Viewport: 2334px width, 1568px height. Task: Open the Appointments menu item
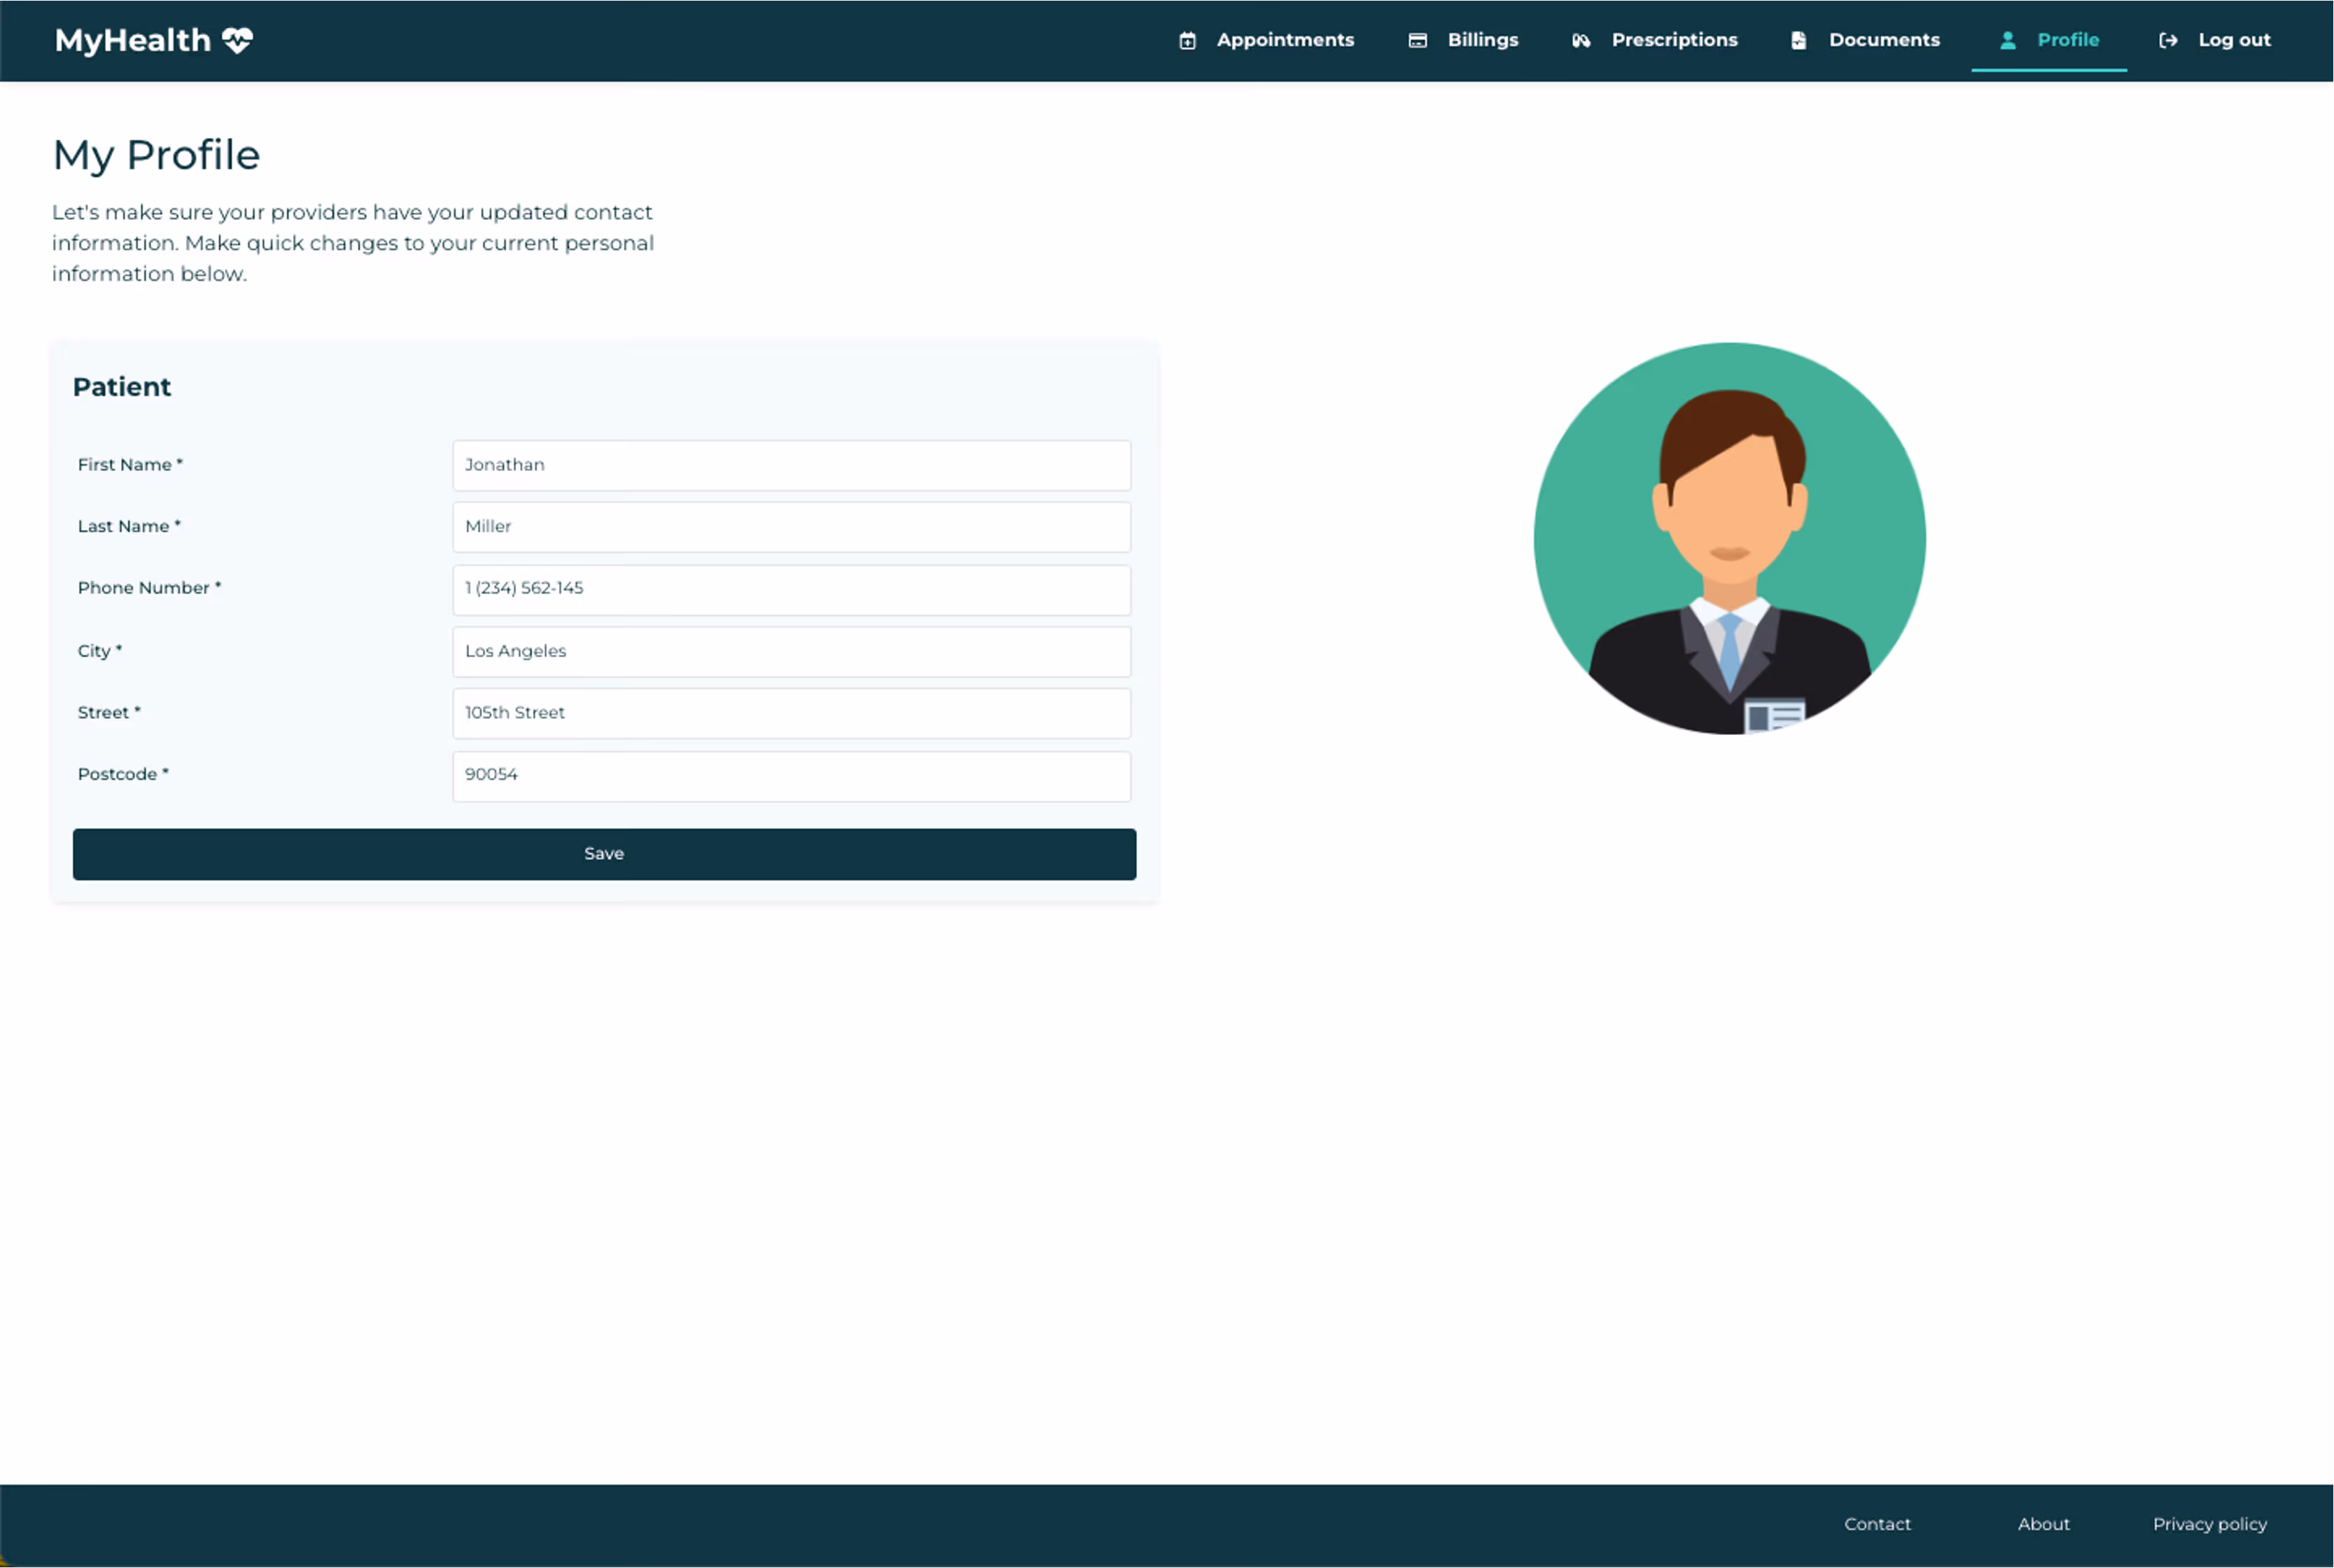coord(1284,40)
